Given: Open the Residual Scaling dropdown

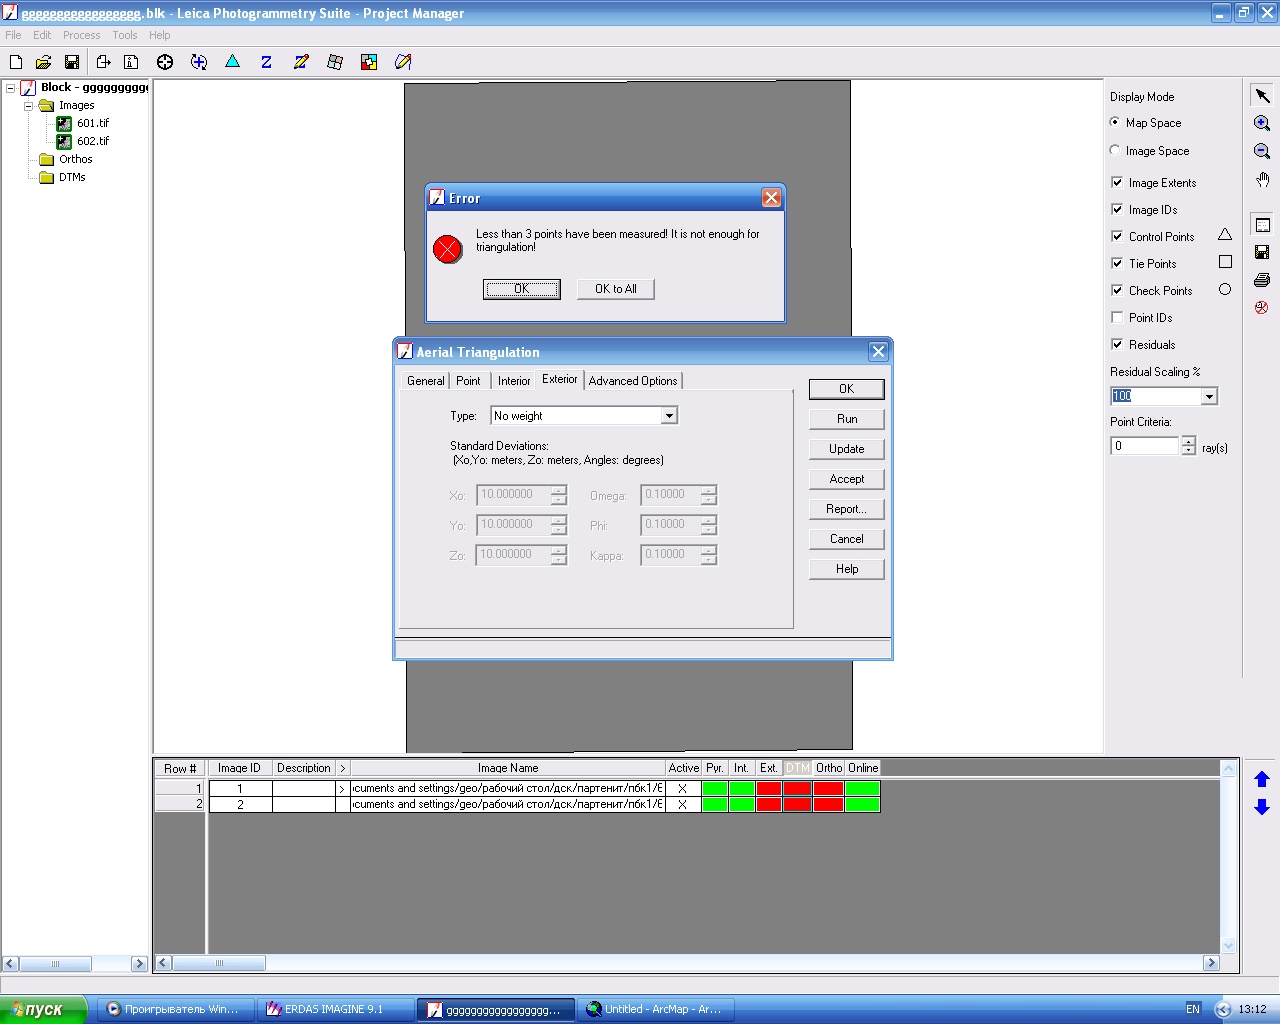Looking at the screenshot, I should point(1209,397).
